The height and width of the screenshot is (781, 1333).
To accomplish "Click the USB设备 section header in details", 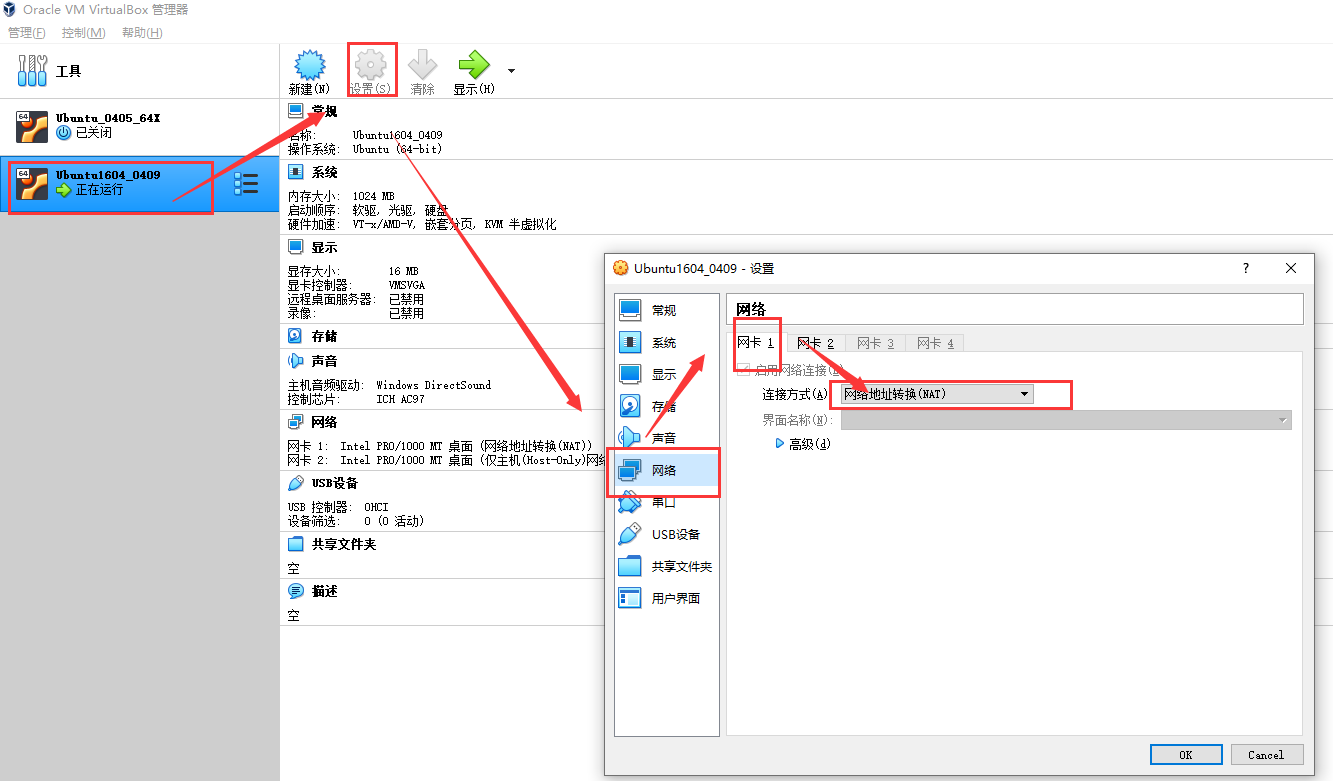I will [x=335, y=484].
